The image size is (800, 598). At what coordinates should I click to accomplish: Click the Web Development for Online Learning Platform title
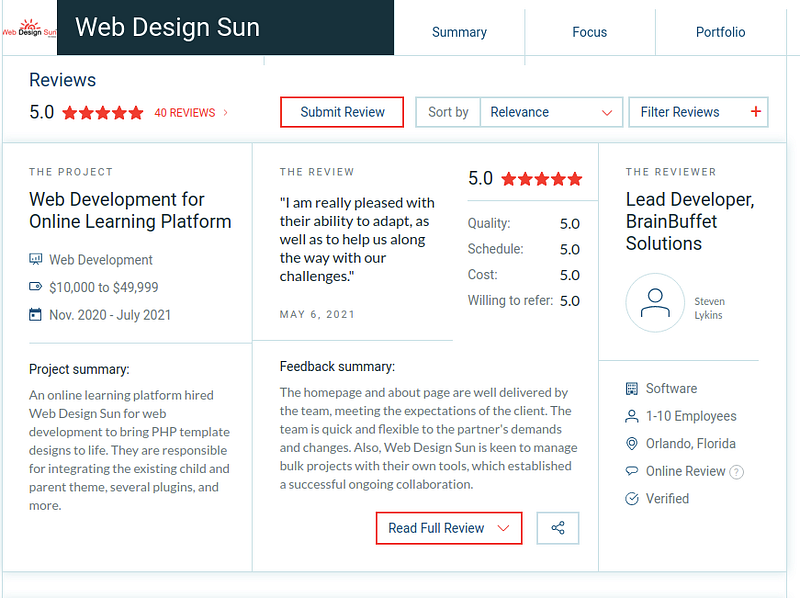click(x=130, y=211)
